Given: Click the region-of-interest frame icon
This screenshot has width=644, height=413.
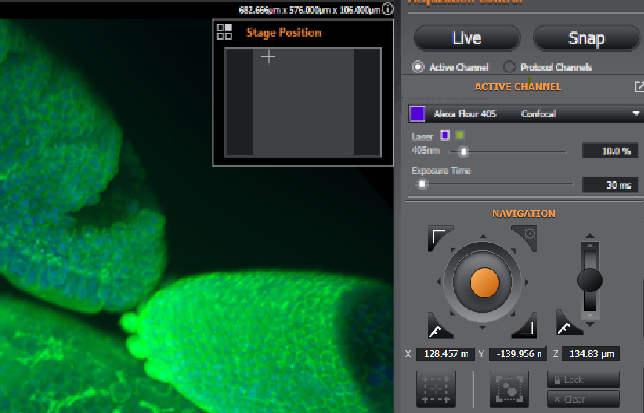Looking at the screenshot, I should coord(509,388).
